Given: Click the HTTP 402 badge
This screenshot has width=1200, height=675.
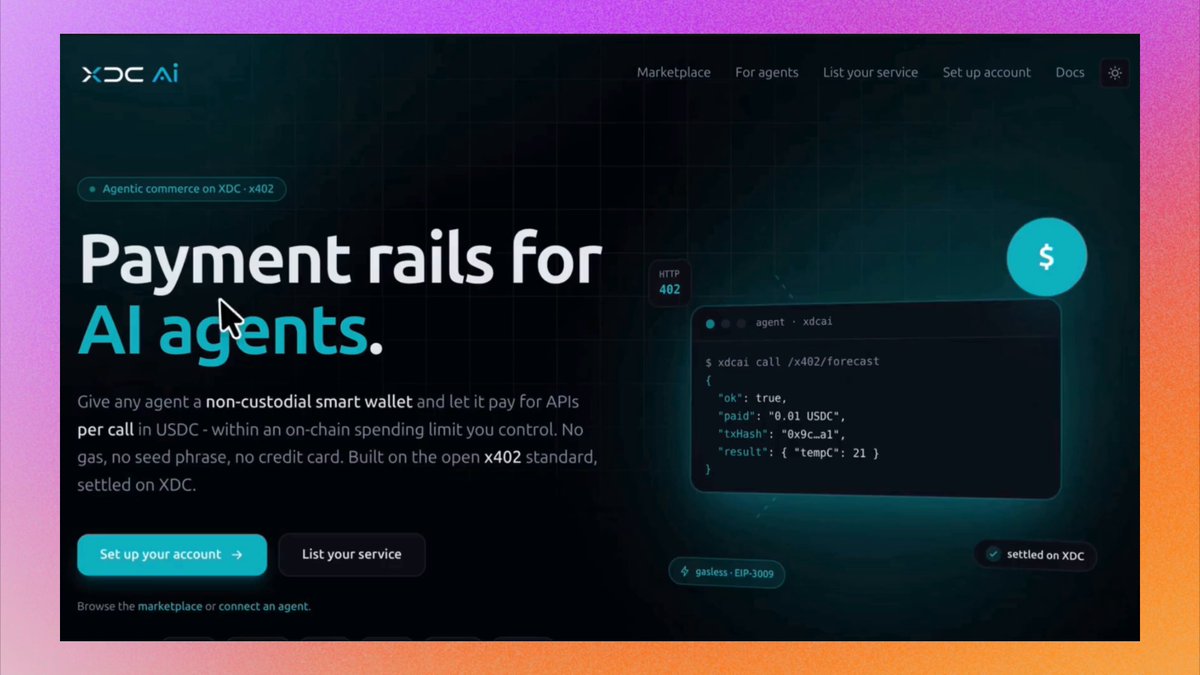Looking at the screenshot, I should click(670, 283).
